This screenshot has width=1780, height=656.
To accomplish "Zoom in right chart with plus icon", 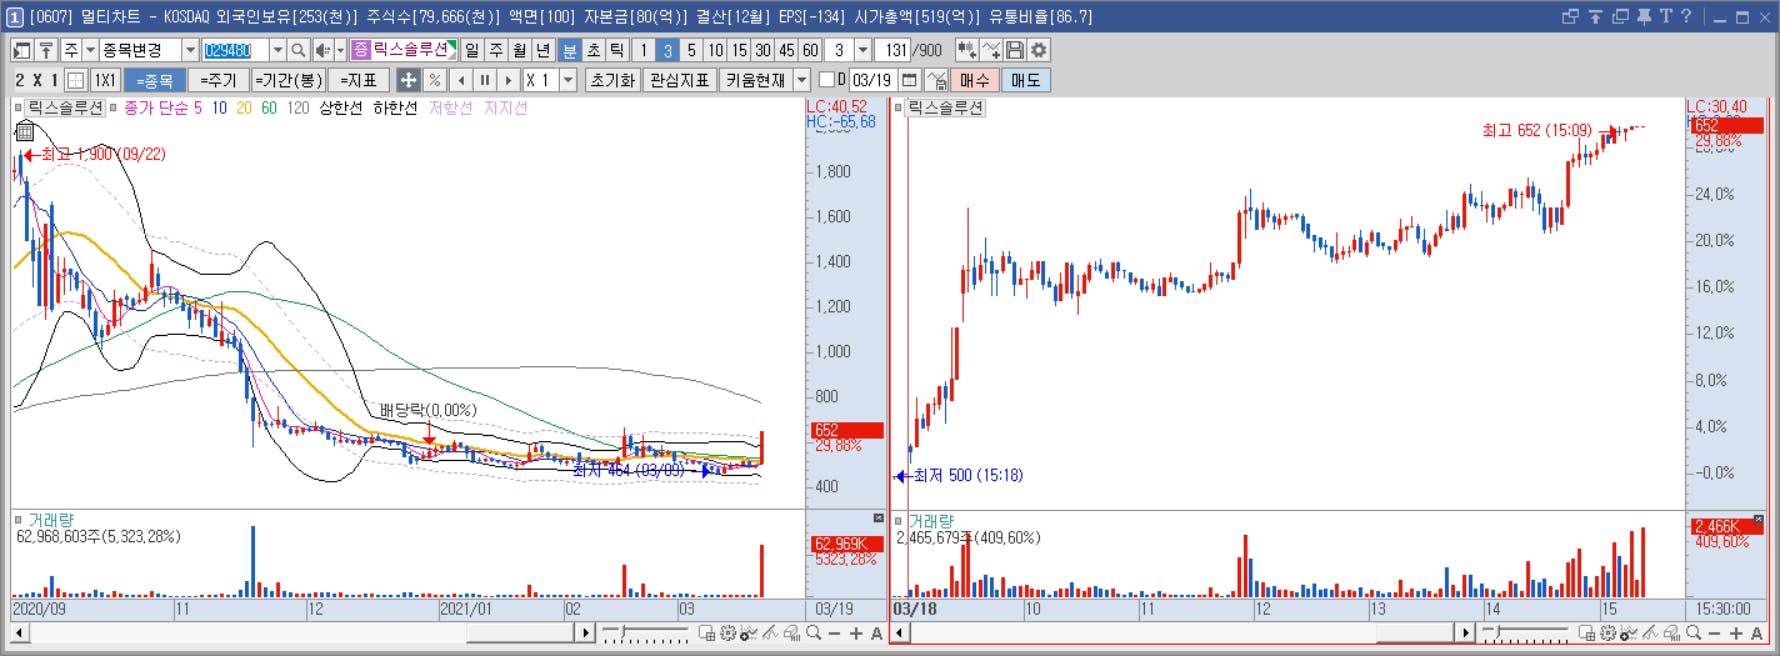I will [x=1736, y=633].
